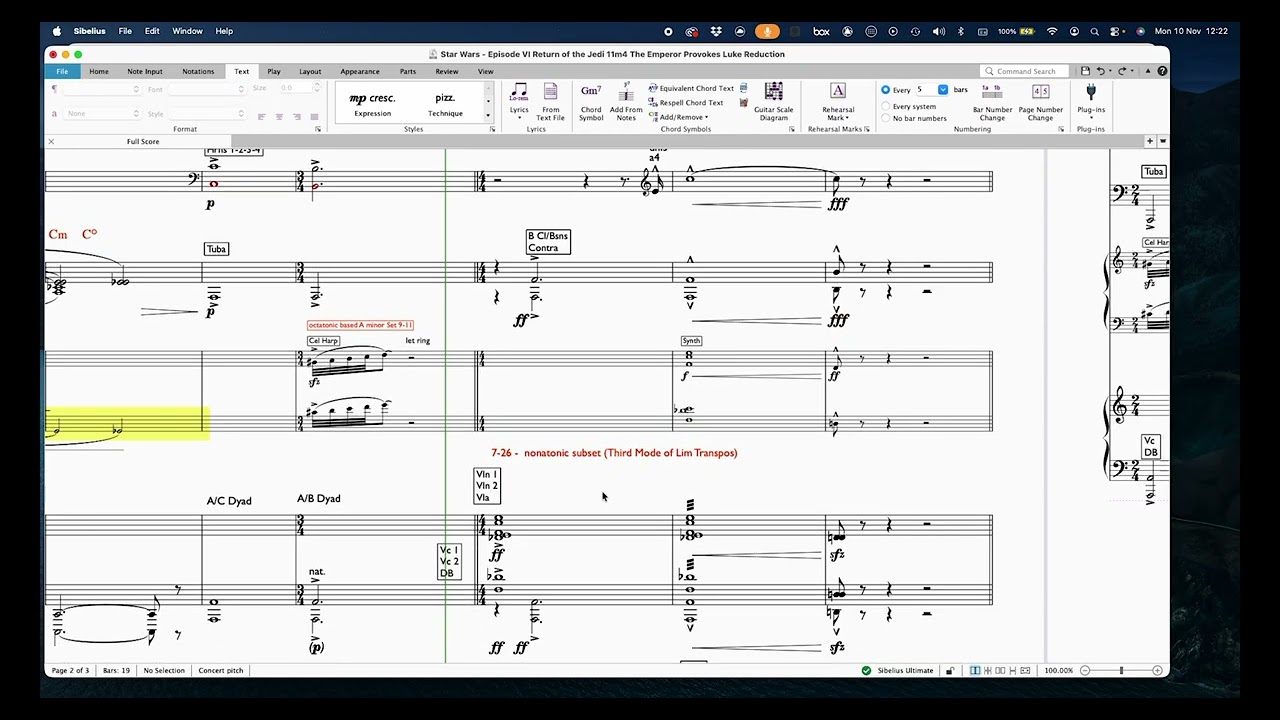Toggle the second document view button
Screen dimensions: 1280x720
[x=988, y=671]
